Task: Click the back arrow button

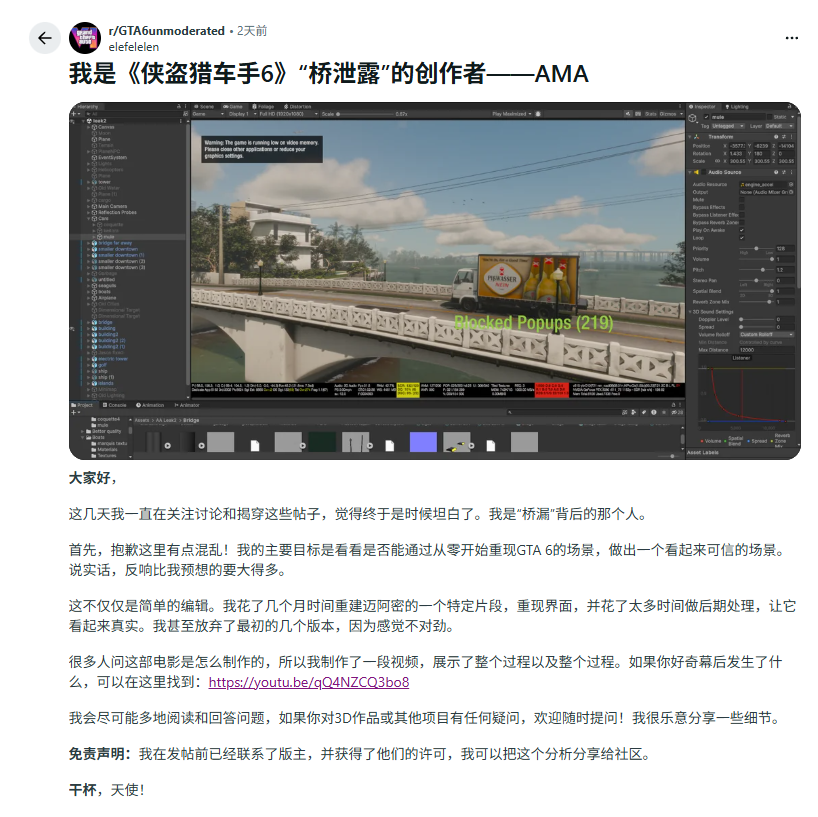Action: (x=44, y=38)
